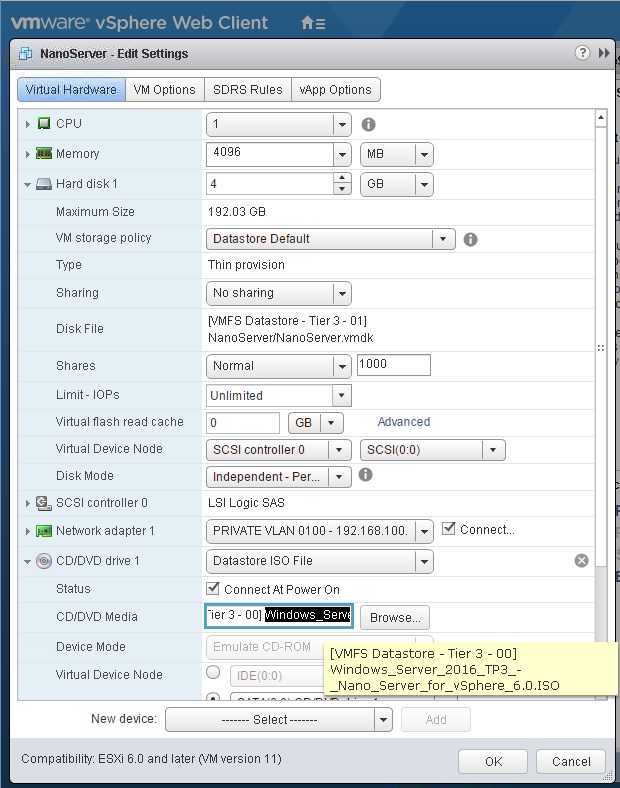Click the Hard disk size field

(x=269, y=184)
